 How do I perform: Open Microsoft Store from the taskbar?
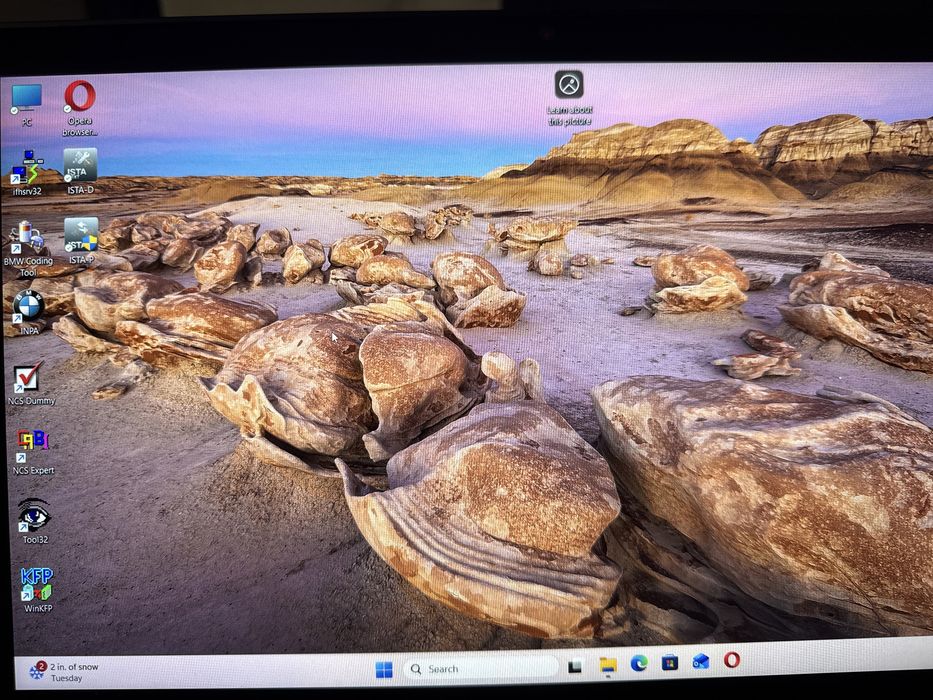pos(670,662)
